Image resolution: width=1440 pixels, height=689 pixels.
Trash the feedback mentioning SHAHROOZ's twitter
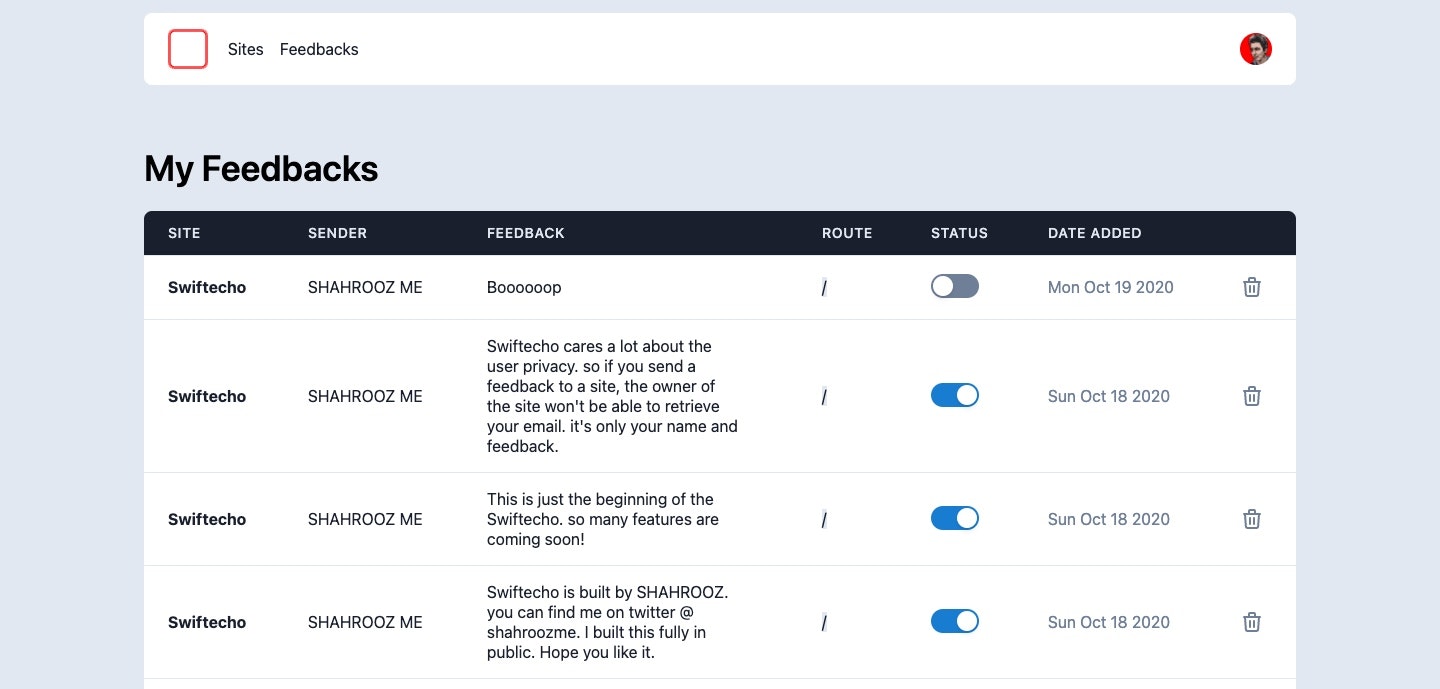(x=1251, y=622)
